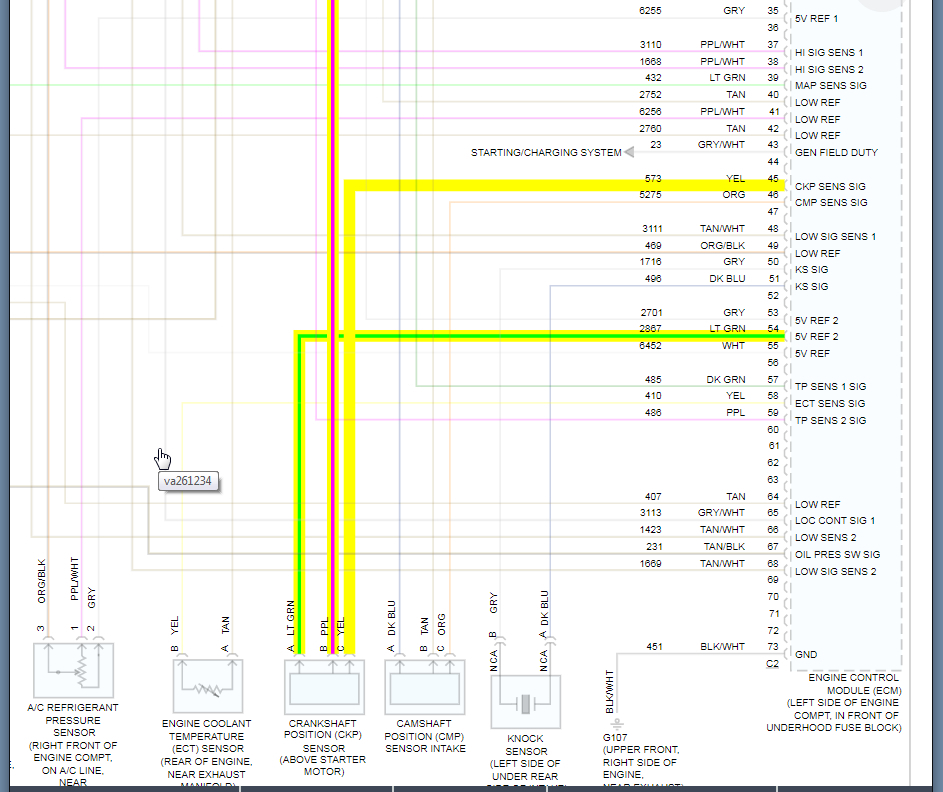
Task: Click the TAN/BLK wire color at pin 67
Action: (724, 547)
